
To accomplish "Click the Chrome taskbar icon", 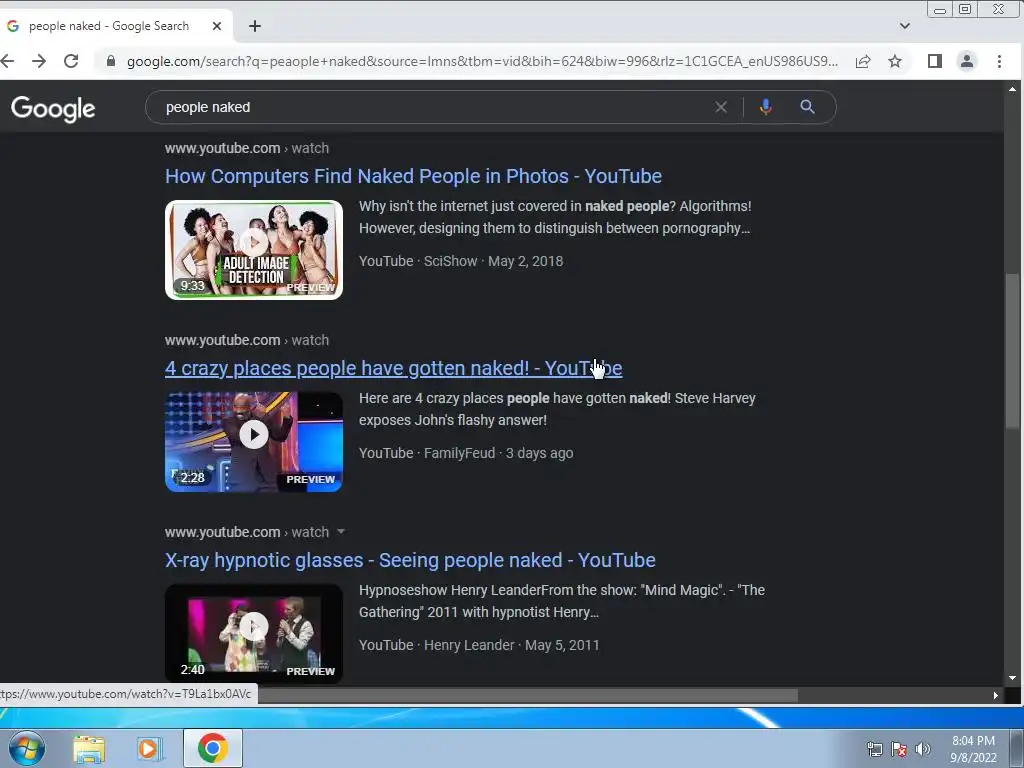I will click(x=213, y=748).
